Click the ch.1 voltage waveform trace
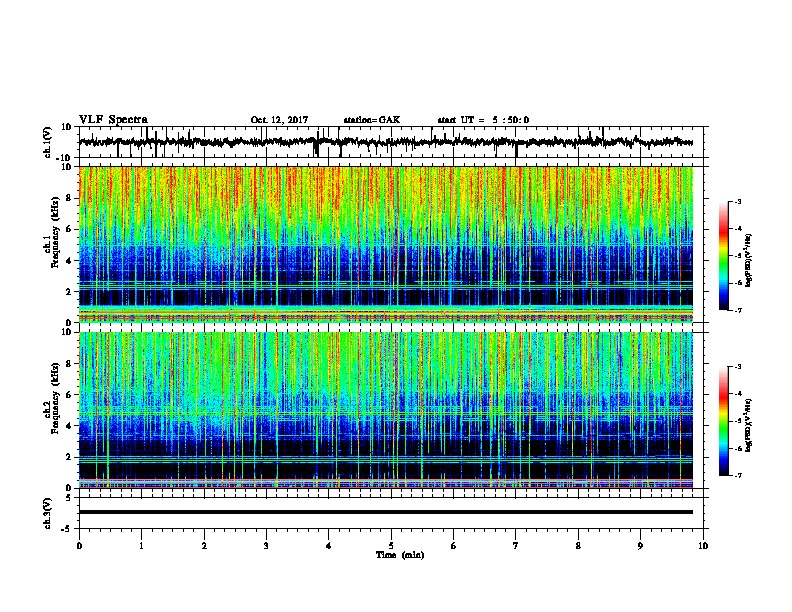 tap(385, 142)
